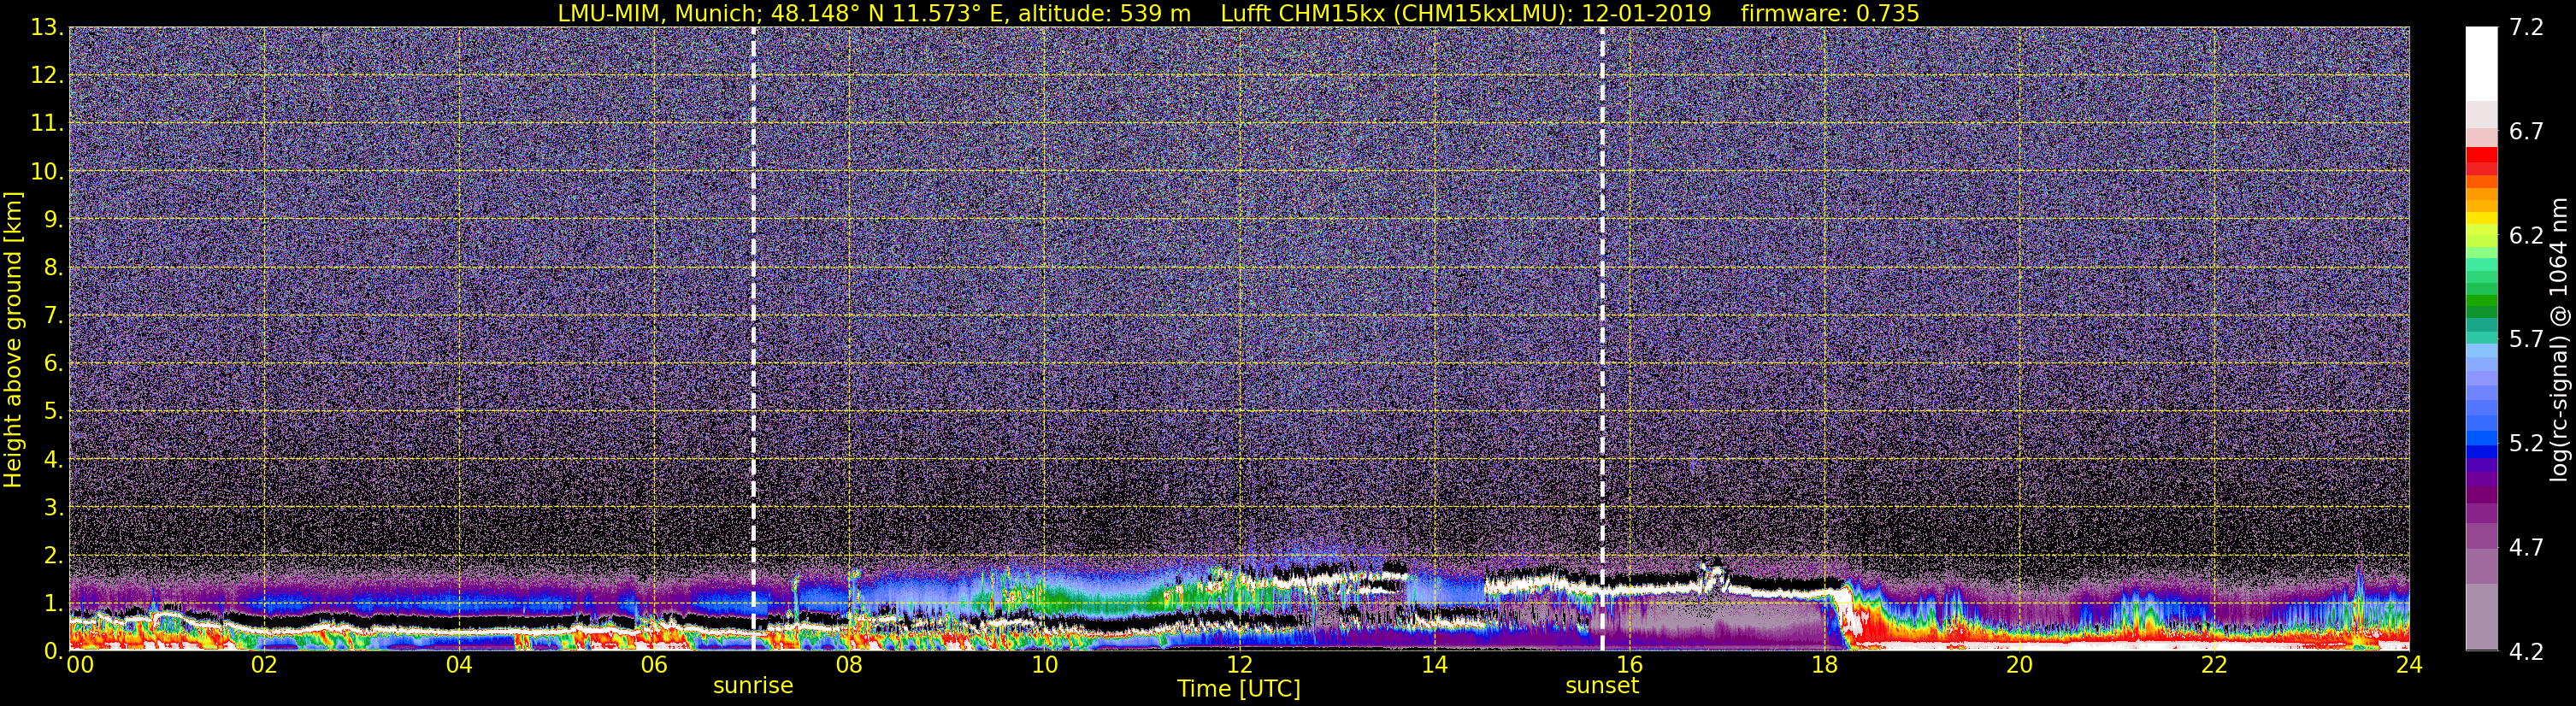Viewport: 2576px width, 706px height.
Task: Click the colorbar tick label "5.7"
Action: click(x=2526, y=340)
